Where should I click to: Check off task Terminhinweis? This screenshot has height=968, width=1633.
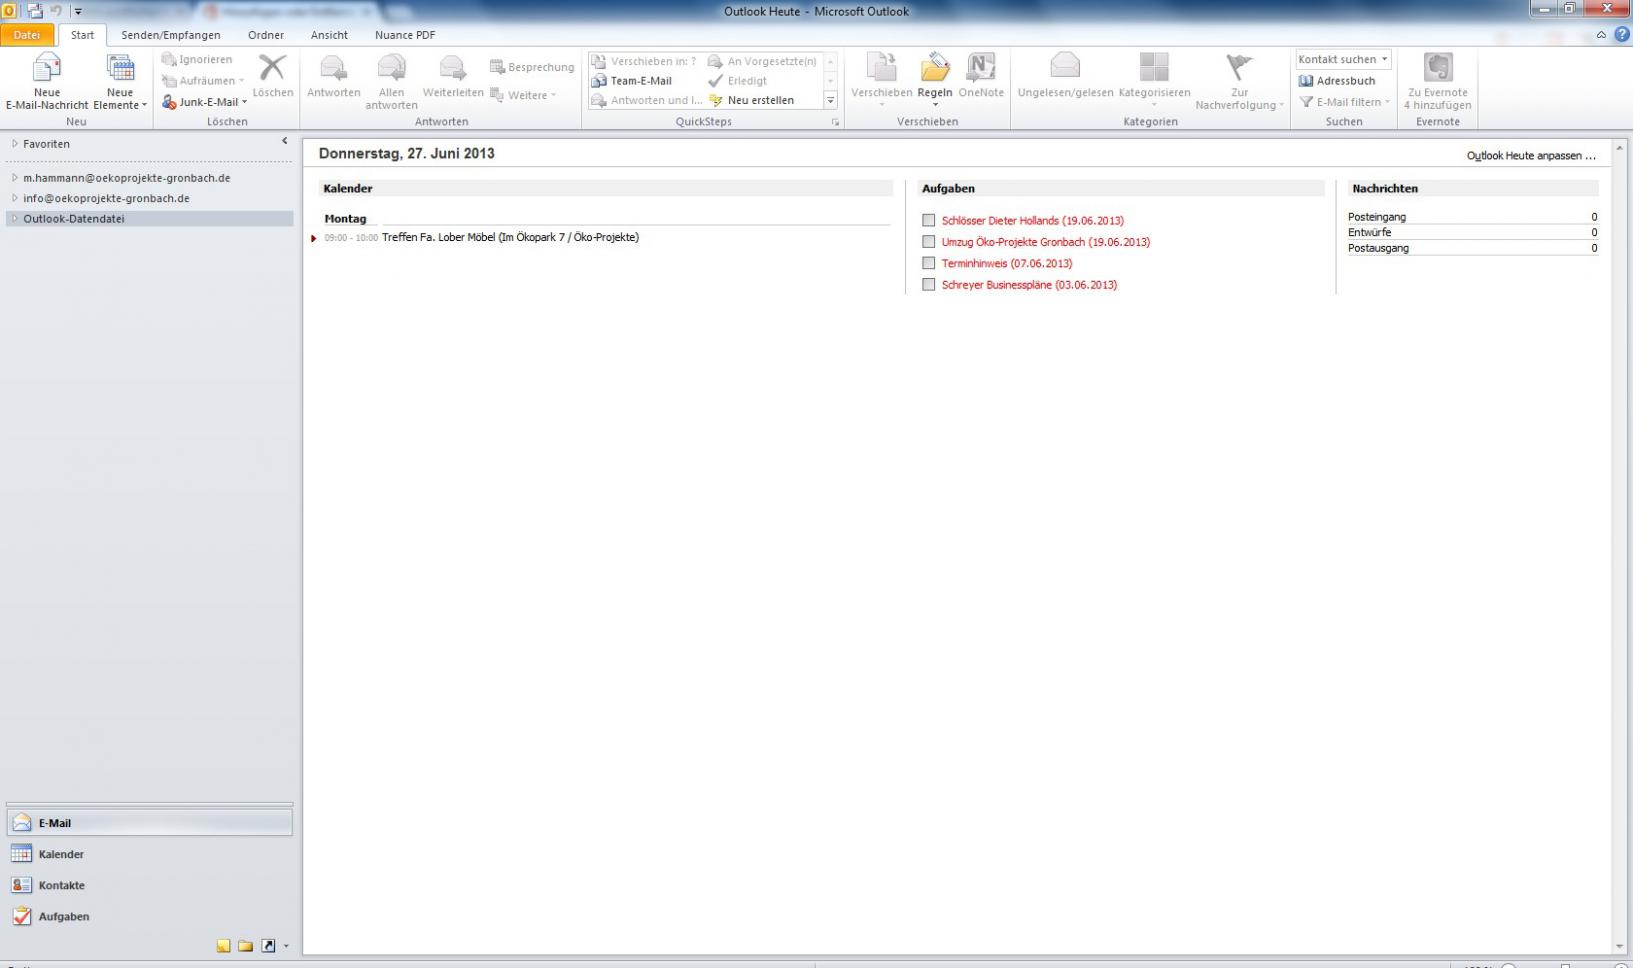coord(929,263)
